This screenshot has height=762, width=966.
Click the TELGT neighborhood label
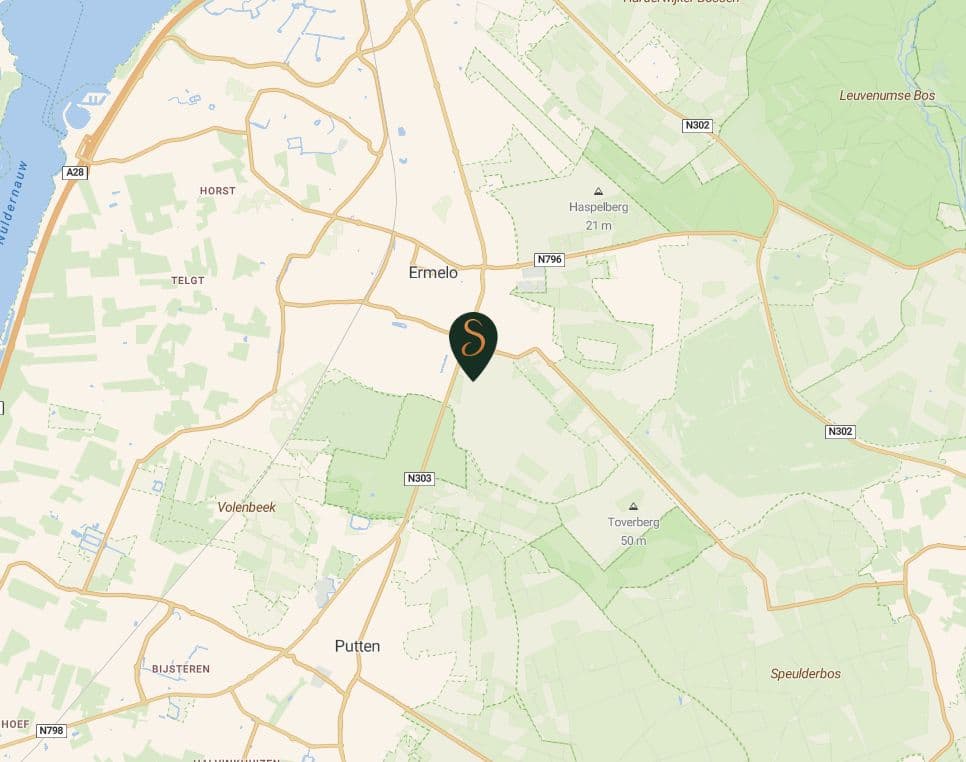pos(188,280)
